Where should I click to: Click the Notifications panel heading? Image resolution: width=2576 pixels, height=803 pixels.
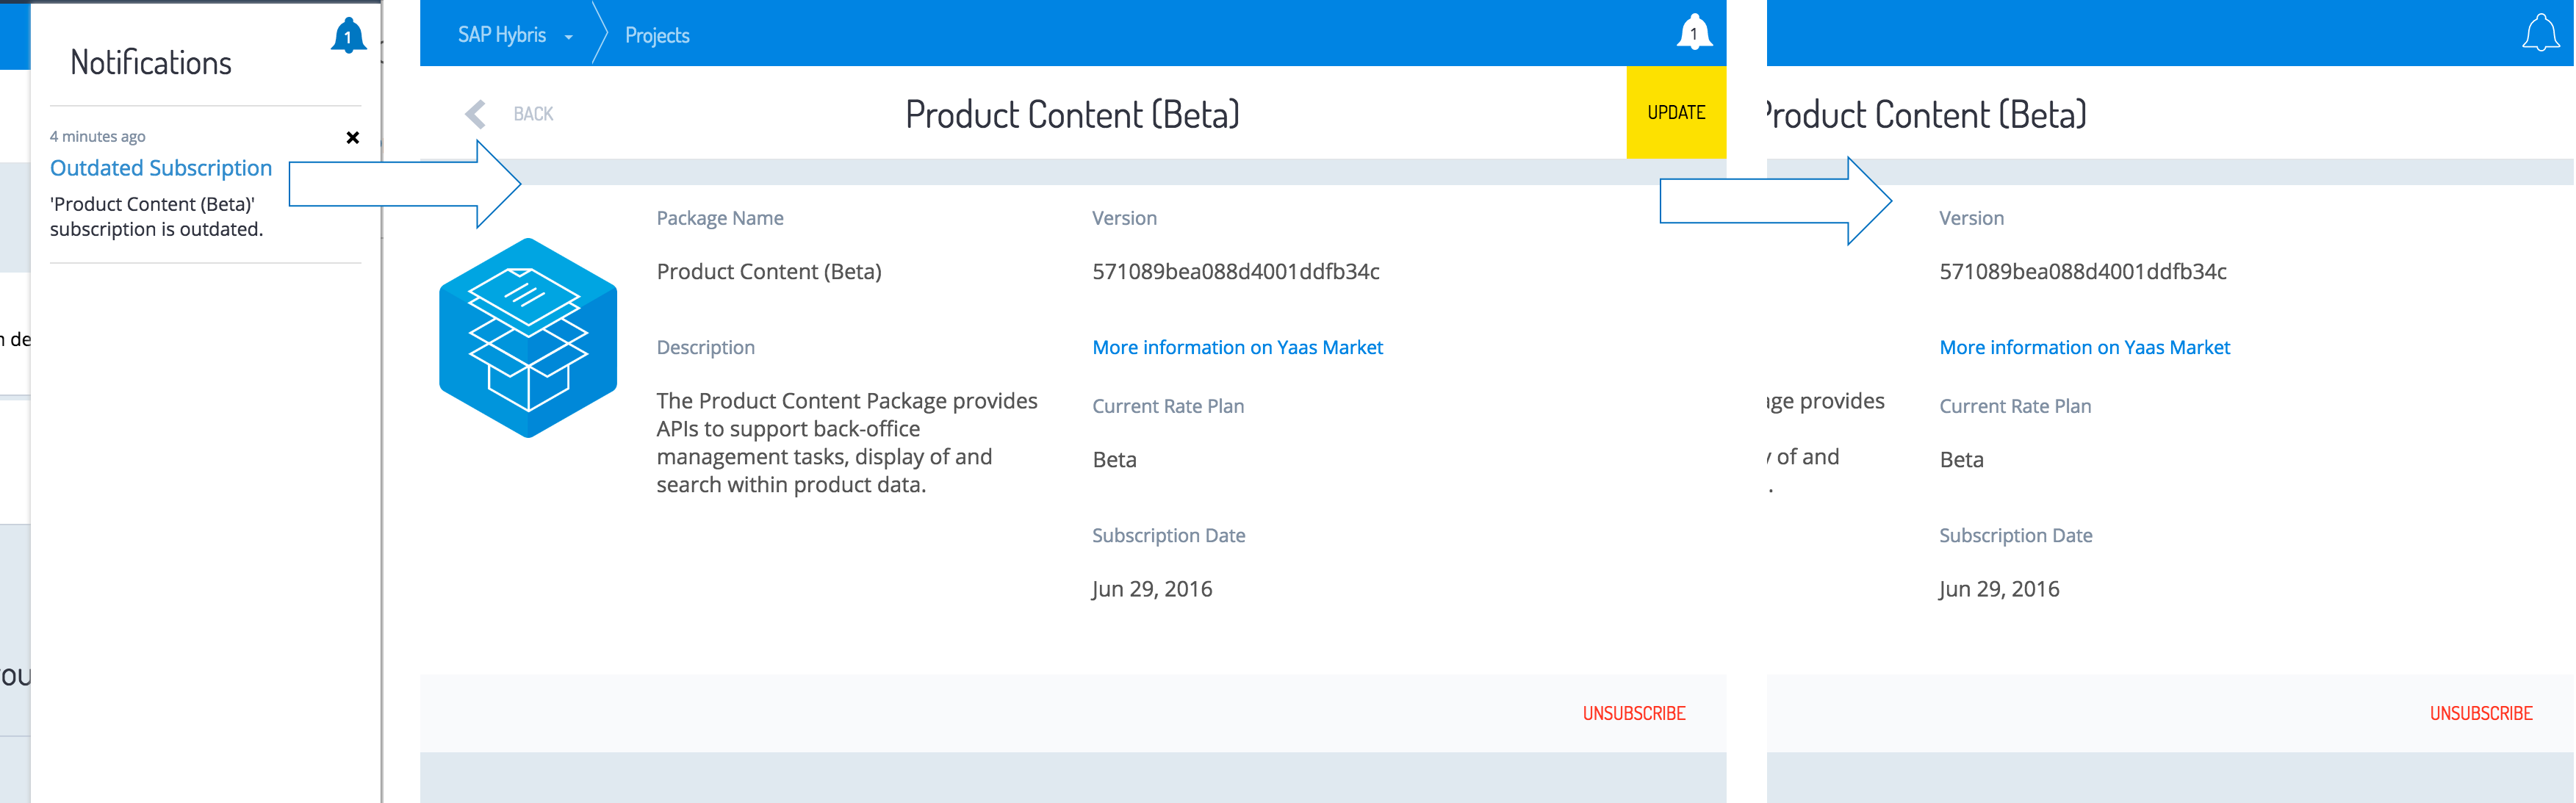pyautogui.click(x=151, y=63)
